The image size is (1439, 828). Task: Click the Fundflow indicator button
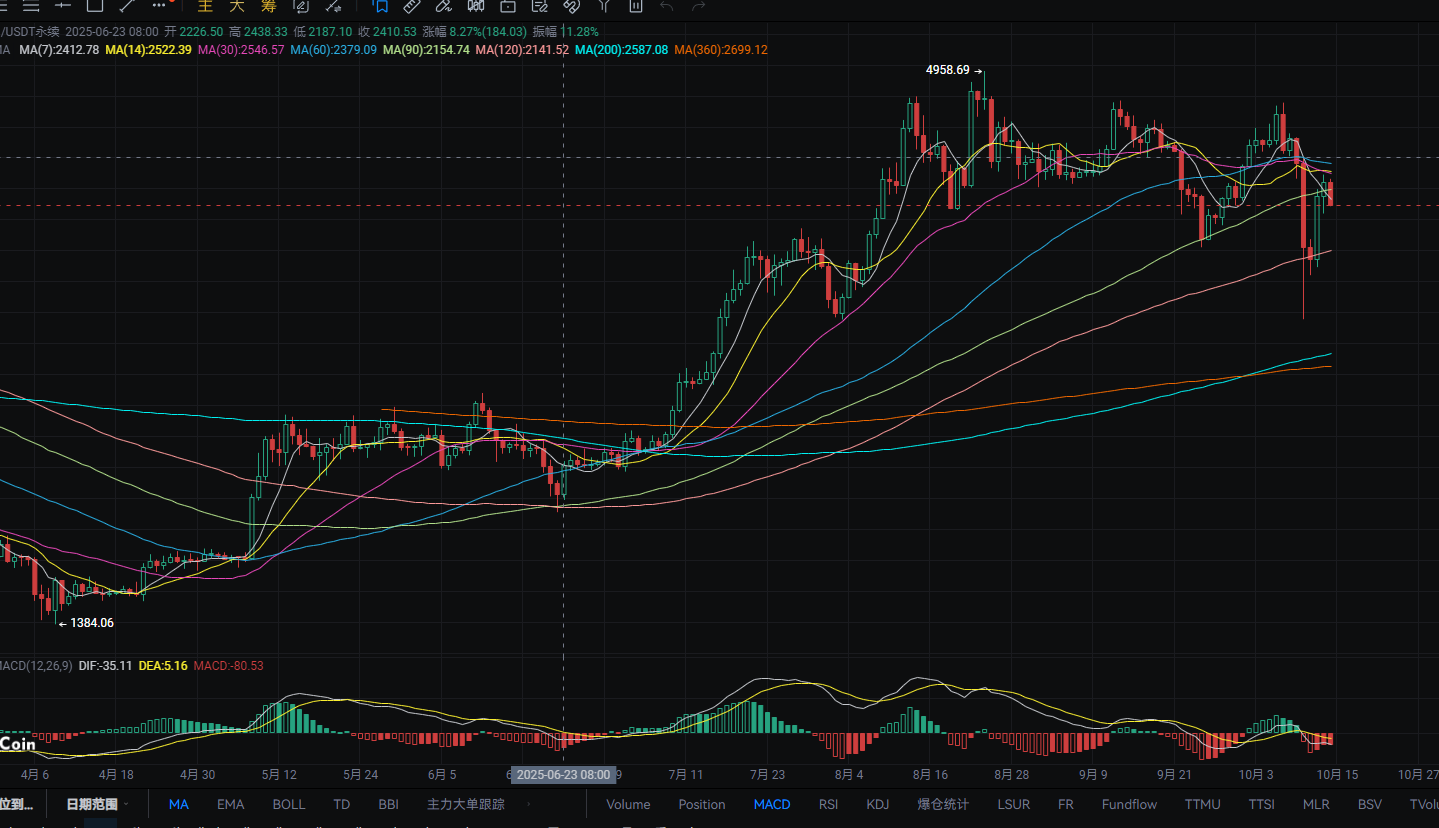click(1129, 804)
